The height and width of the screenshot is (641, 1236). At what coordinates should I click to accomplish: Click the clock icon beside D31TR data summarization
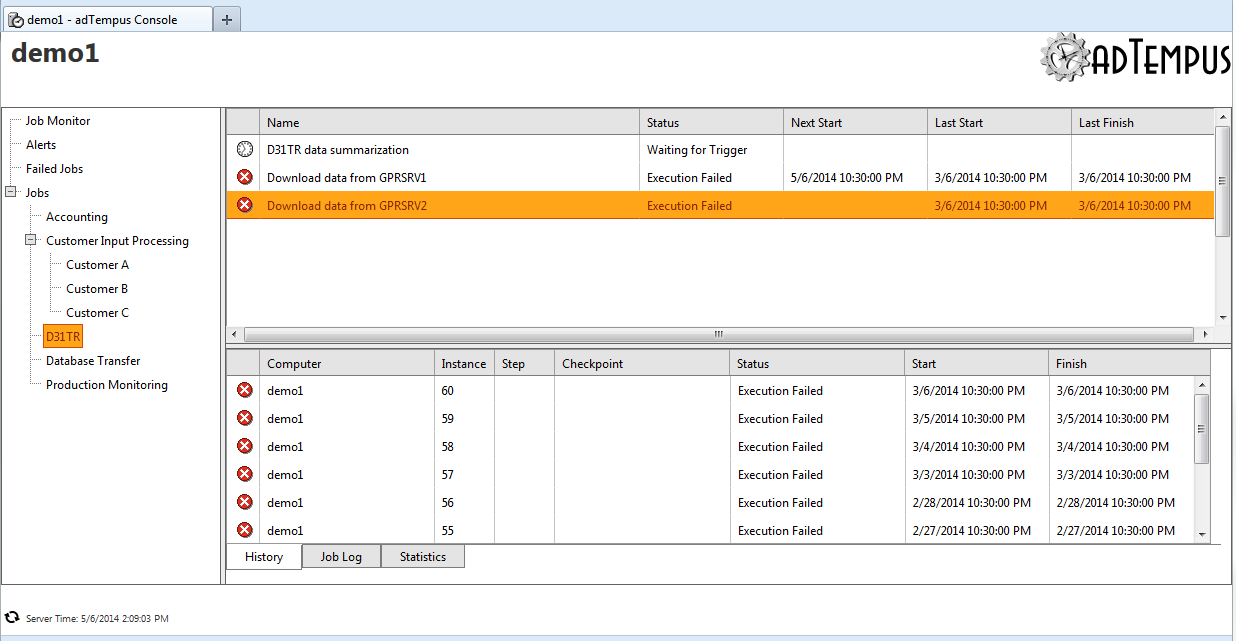coord(245,150)
